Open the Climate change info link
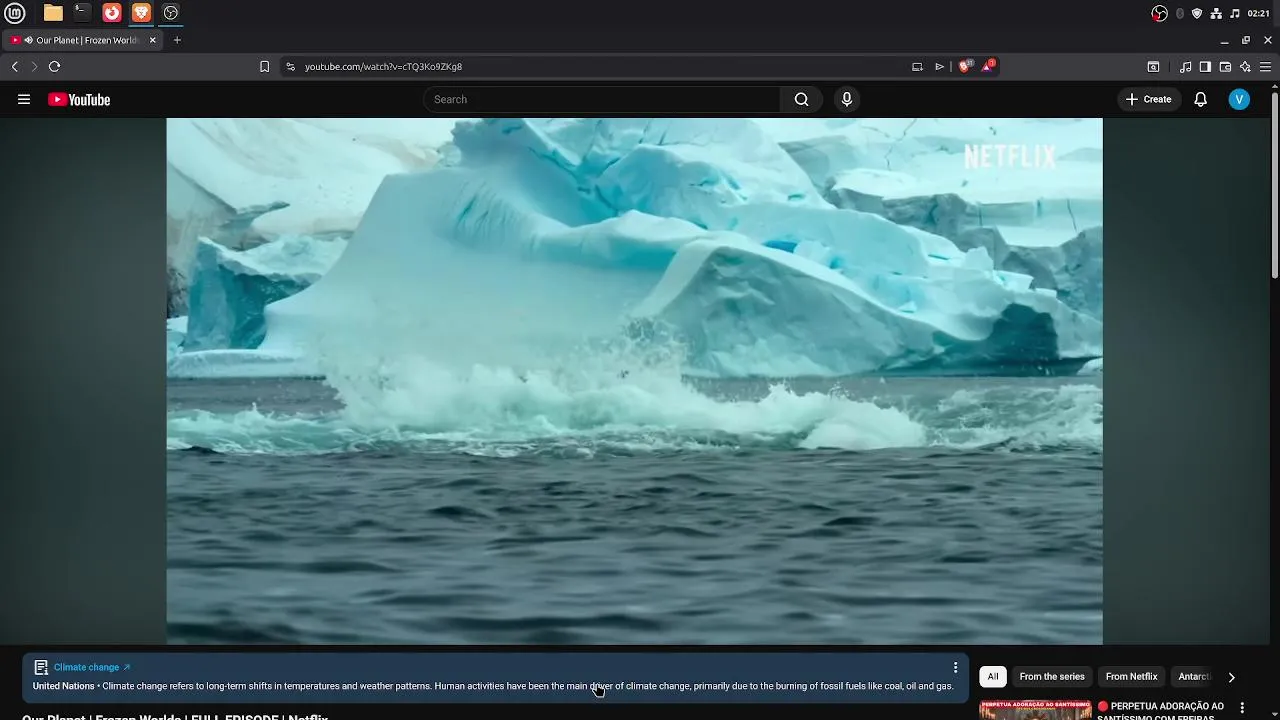 (92, 667)
